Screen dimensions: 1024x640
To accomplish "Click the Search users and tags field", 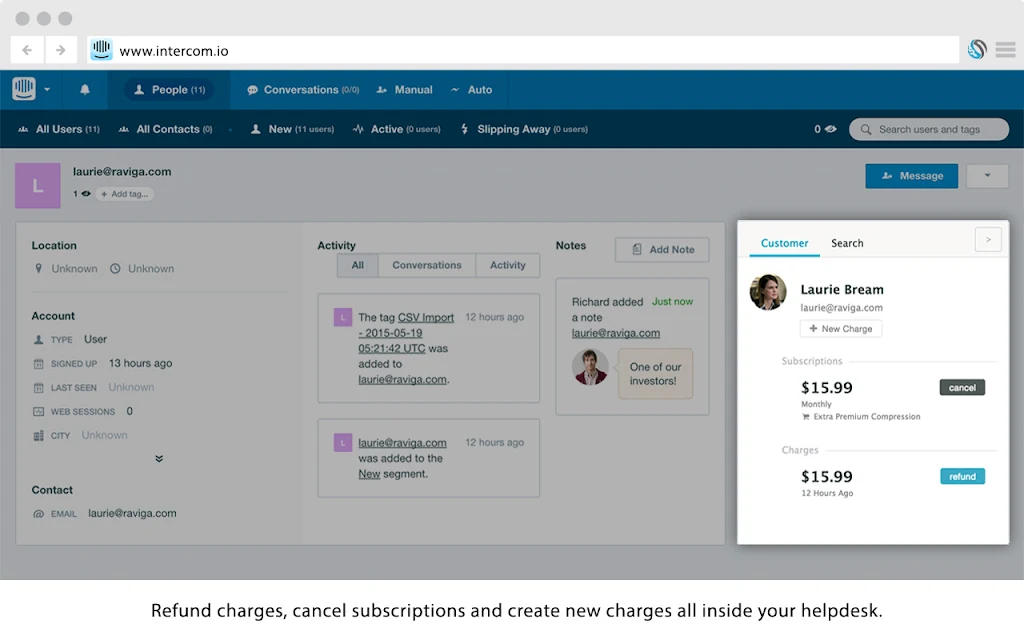I will coord(929,129).
